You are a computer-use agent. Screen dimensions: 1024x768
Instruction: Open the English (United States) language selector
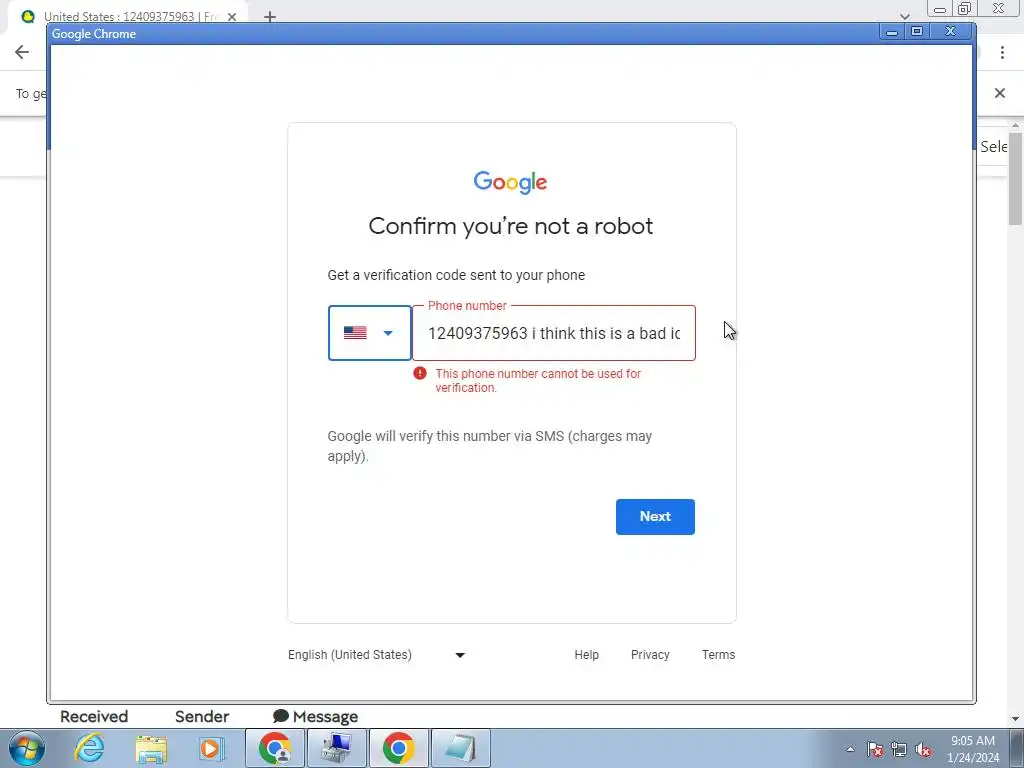[x=376, y=654]
